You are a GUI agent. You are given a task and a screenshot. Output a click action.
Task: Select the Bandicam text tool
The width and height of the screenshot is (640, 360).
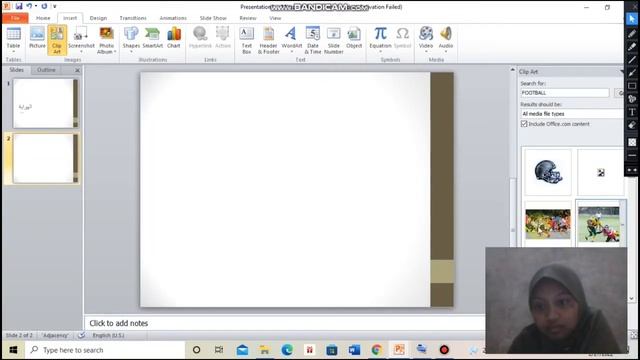pyautogui.click(x=632, y=112)
